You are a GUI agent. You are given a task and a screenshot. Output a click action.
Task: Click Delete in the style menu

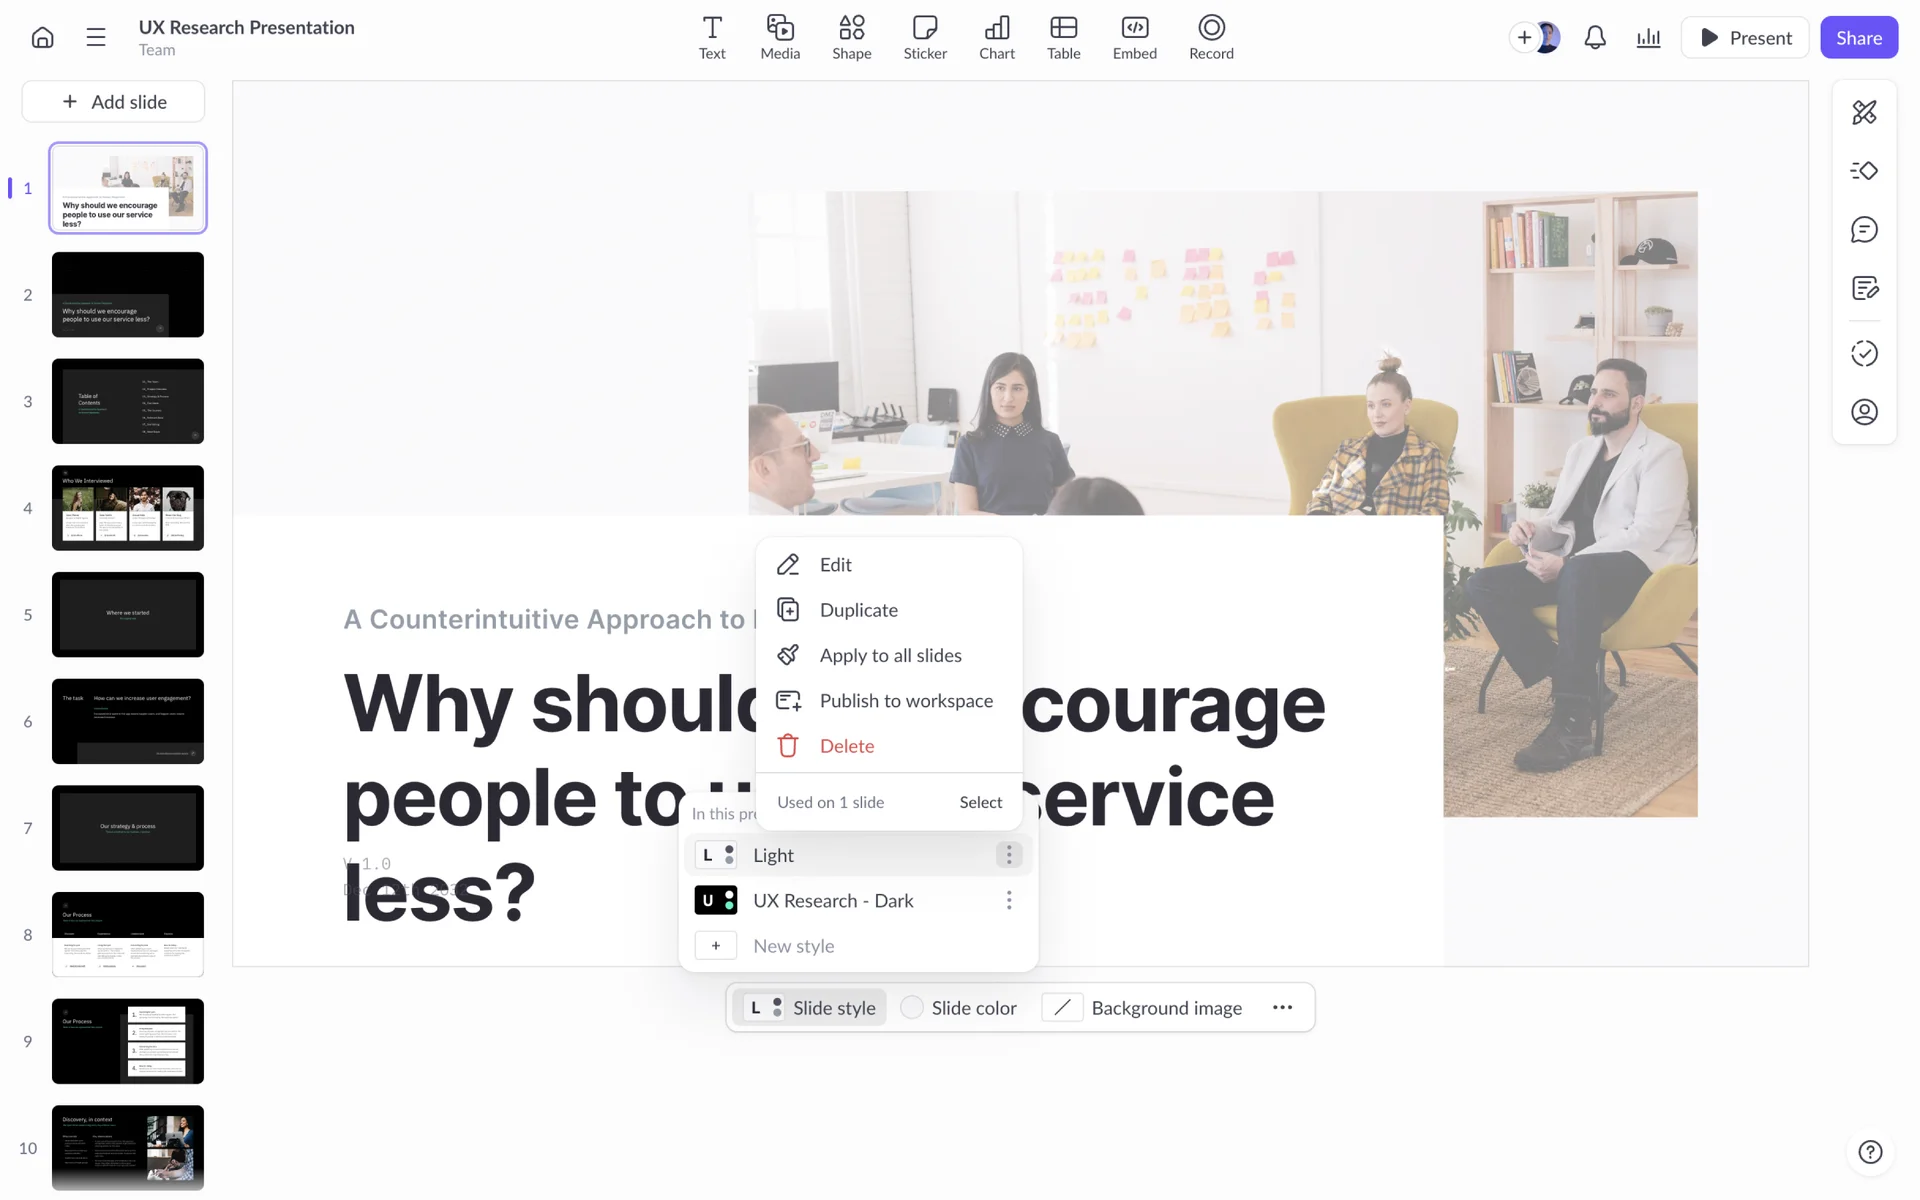click(x=846, y=746)
